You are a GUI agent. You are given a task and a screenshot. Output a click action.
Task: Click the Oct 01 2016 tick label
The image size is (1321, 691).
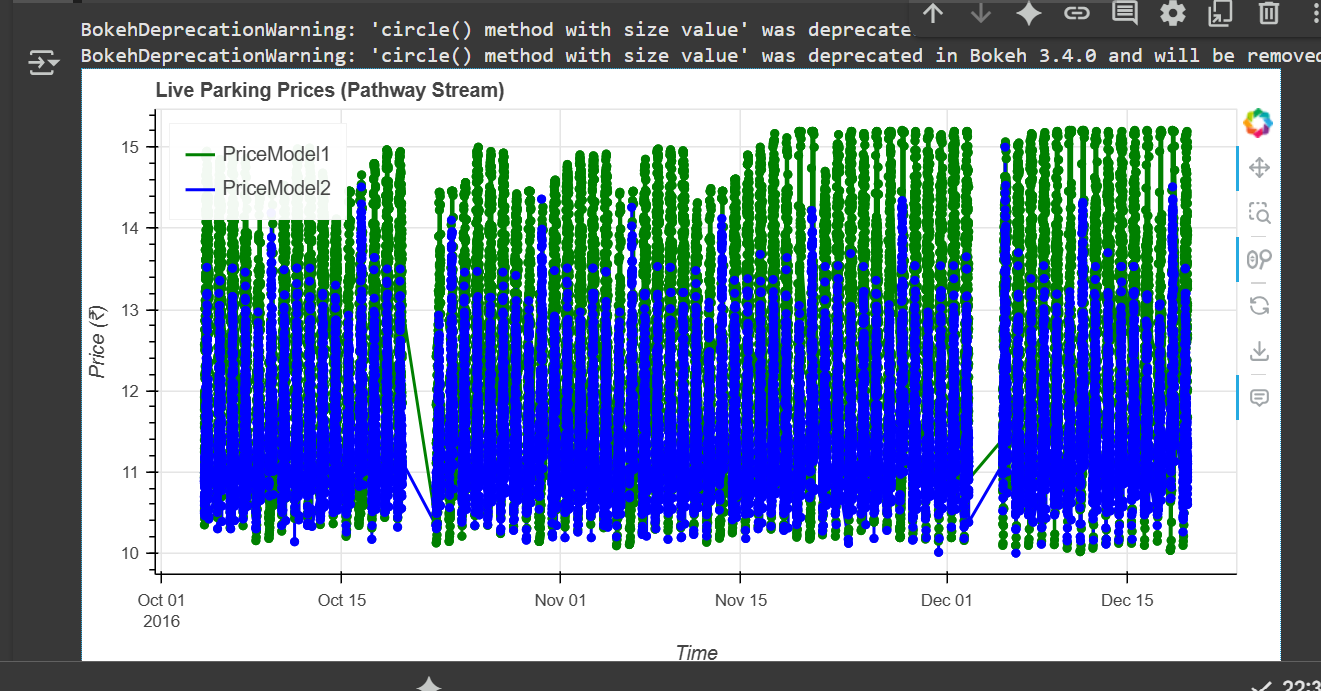(162, 610)
